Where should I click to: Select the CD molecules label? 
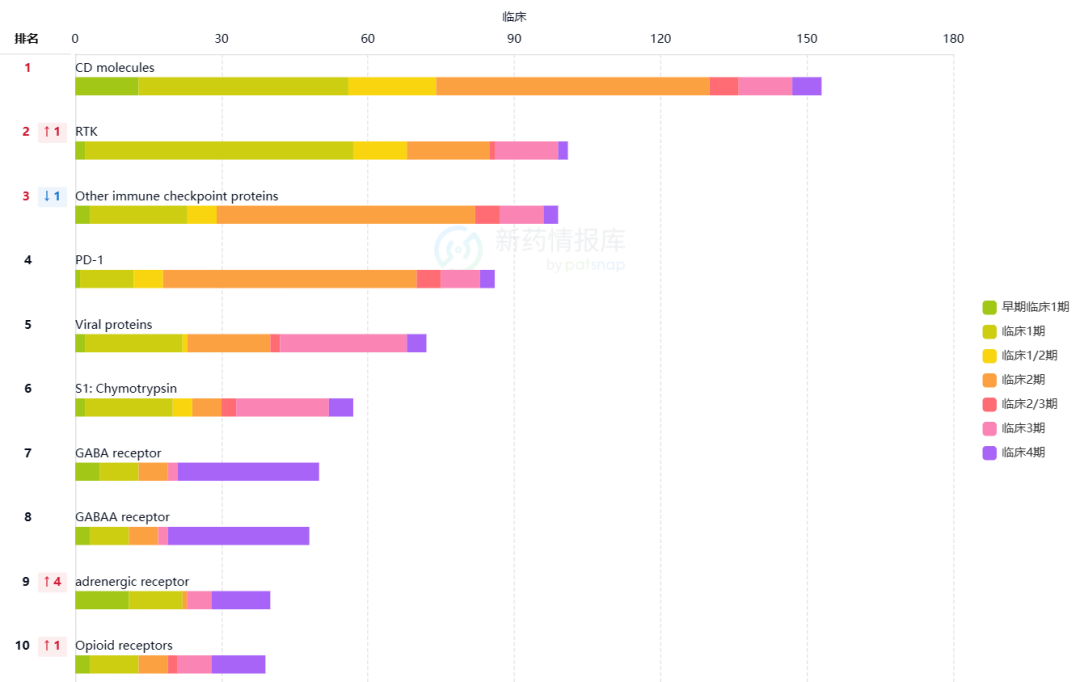click(x=114, y=68)
